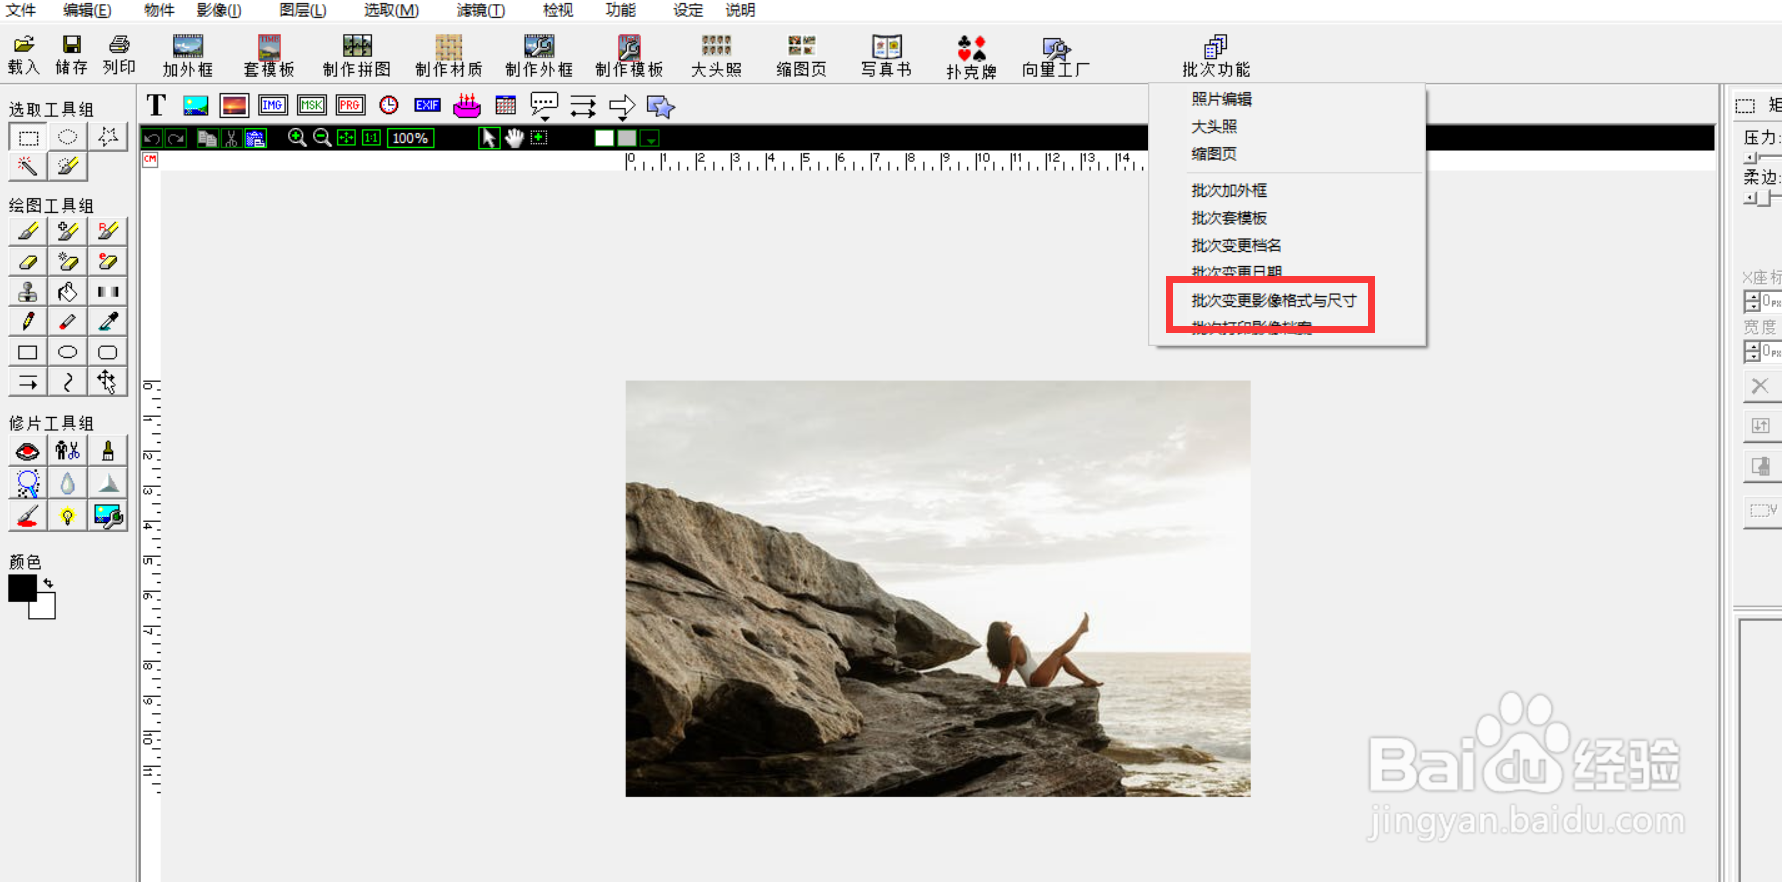Image resolution: width=1782 pixels, height=882 pixels.
Task: Zoom out with the minus magnifier
Action: click(322, 138)
